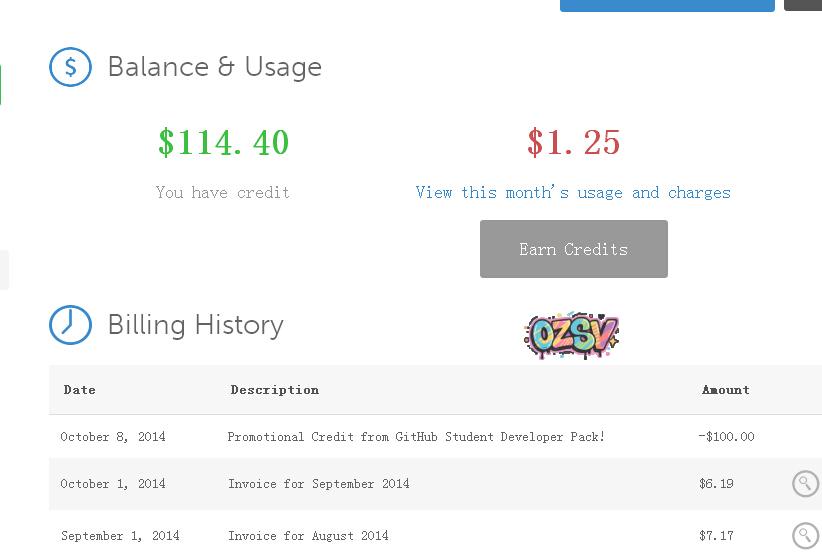Click the blue button at the top
This screenshot has height=560, width=822.
[667, 5]
